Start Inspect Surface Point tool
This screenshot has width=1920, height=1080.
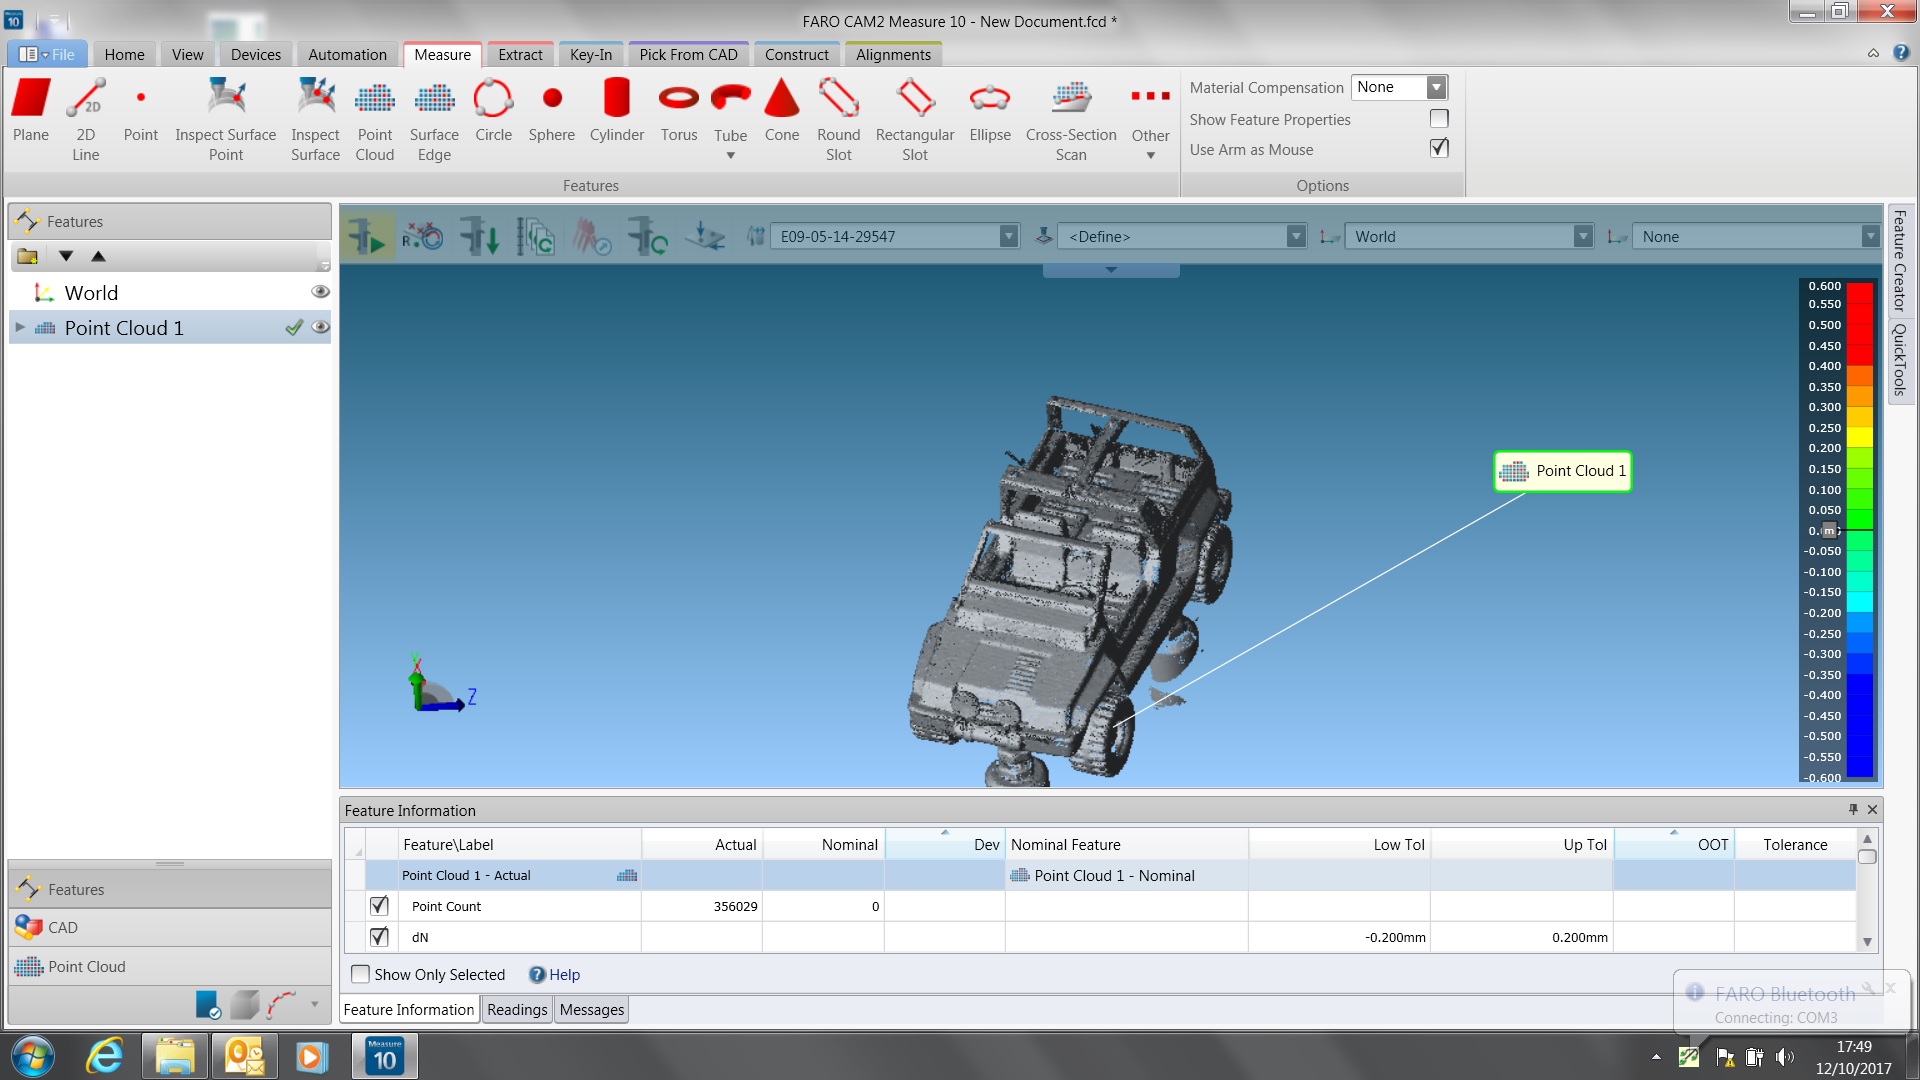click(226, 120)
